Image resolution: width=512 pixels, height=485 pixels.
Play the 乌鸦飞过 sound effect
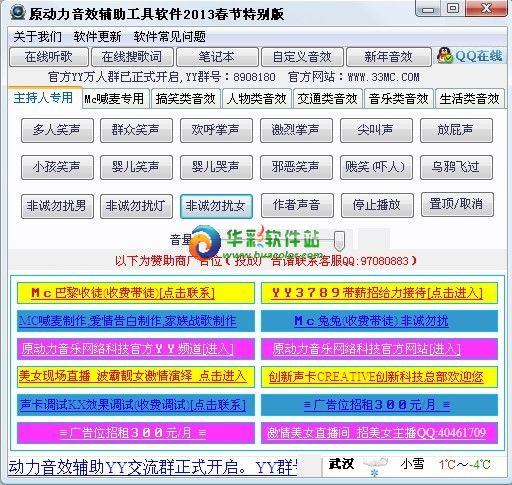coord(456,167)
